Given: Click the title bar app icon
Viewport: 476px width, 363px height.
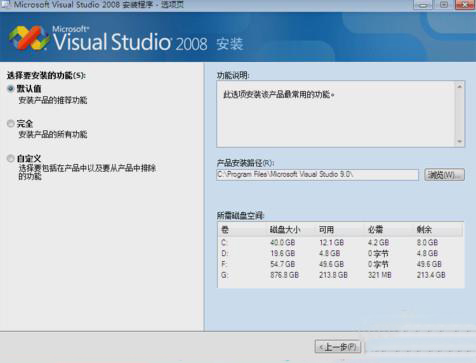Looking at the screenshot, I should [6, 5].
